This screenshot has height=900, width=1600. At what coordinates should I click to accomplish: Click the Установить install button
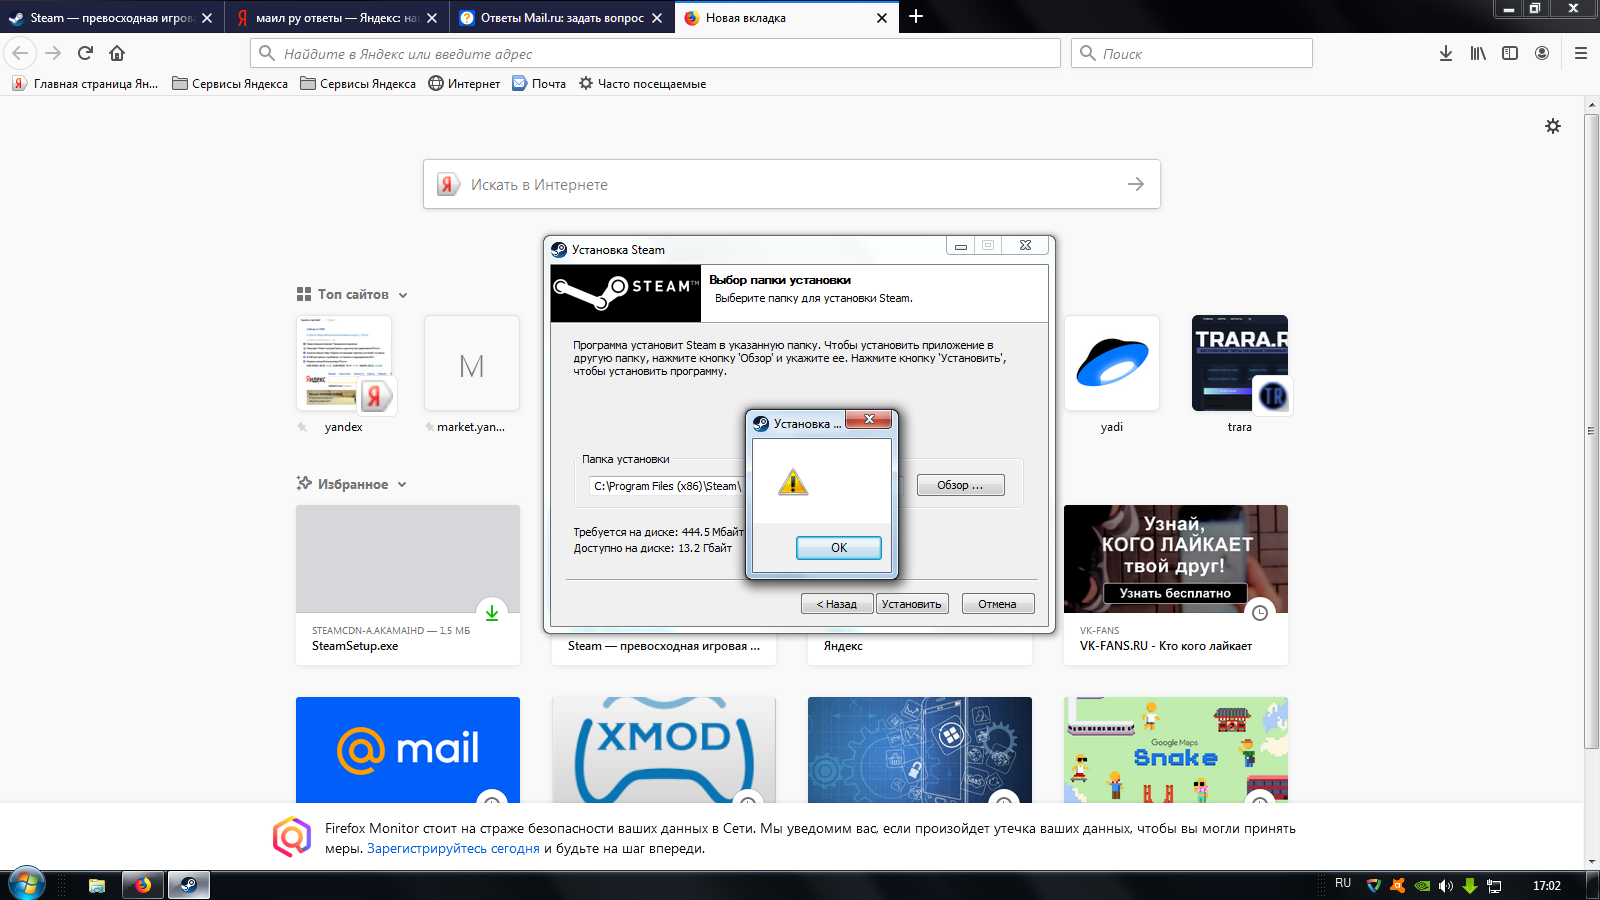912,604
